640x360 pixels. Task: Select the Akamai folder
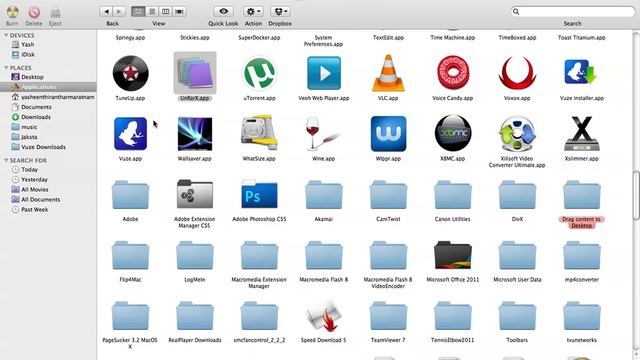pyautogui.click(x=324, y=195)
